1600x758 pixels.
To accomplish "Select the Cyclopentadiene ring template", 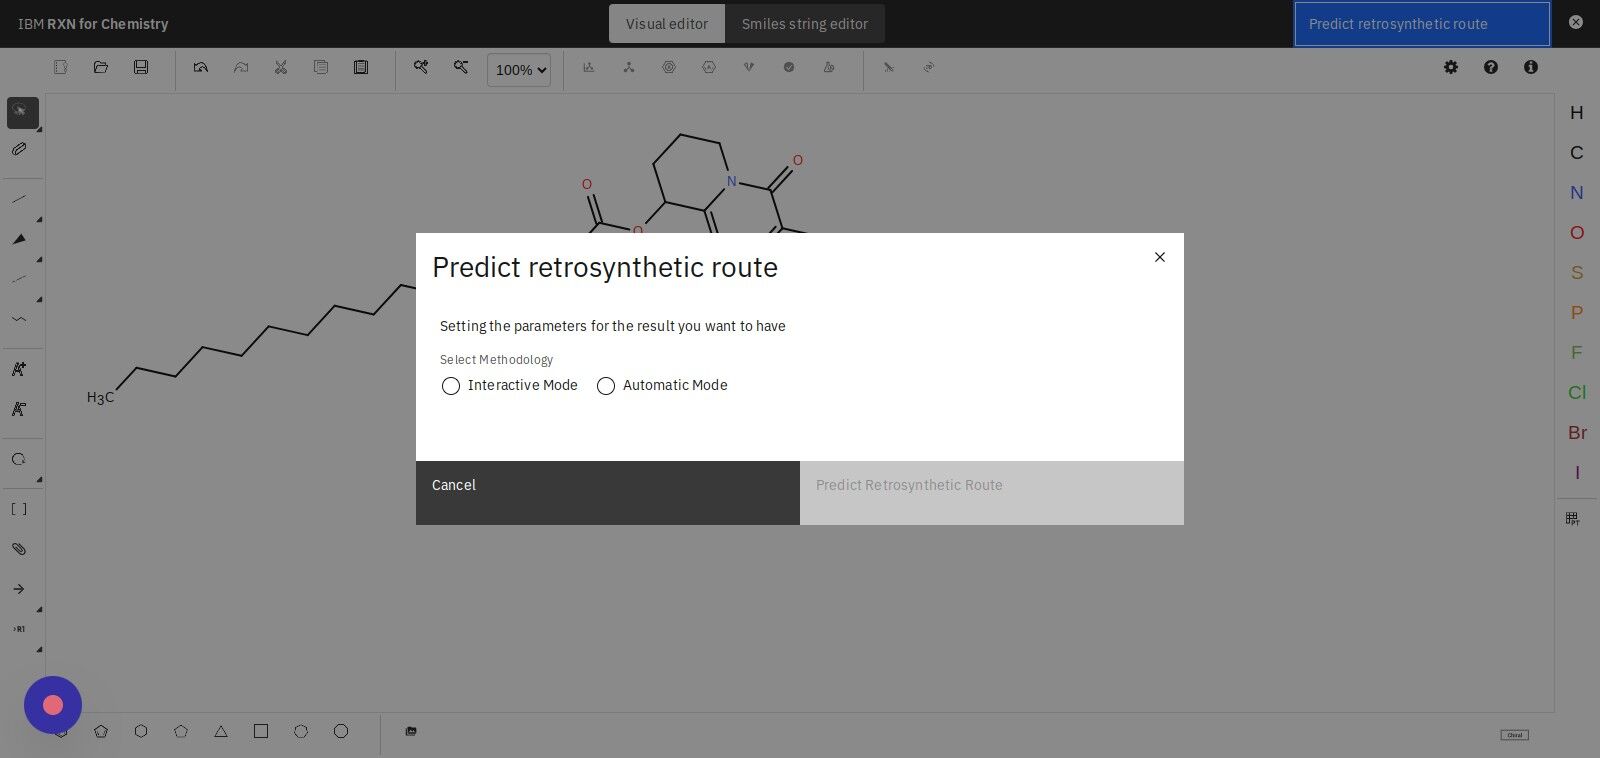I will [x=101, y=731].
